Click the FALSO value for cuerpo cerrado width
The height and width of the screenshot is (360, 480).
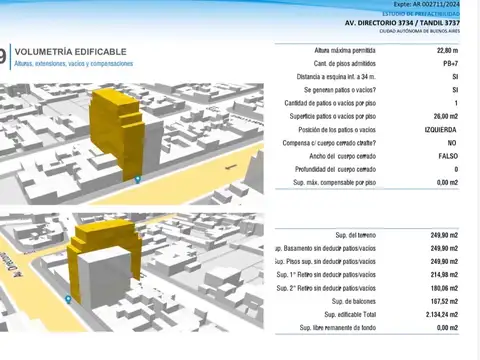click(448, 156)
